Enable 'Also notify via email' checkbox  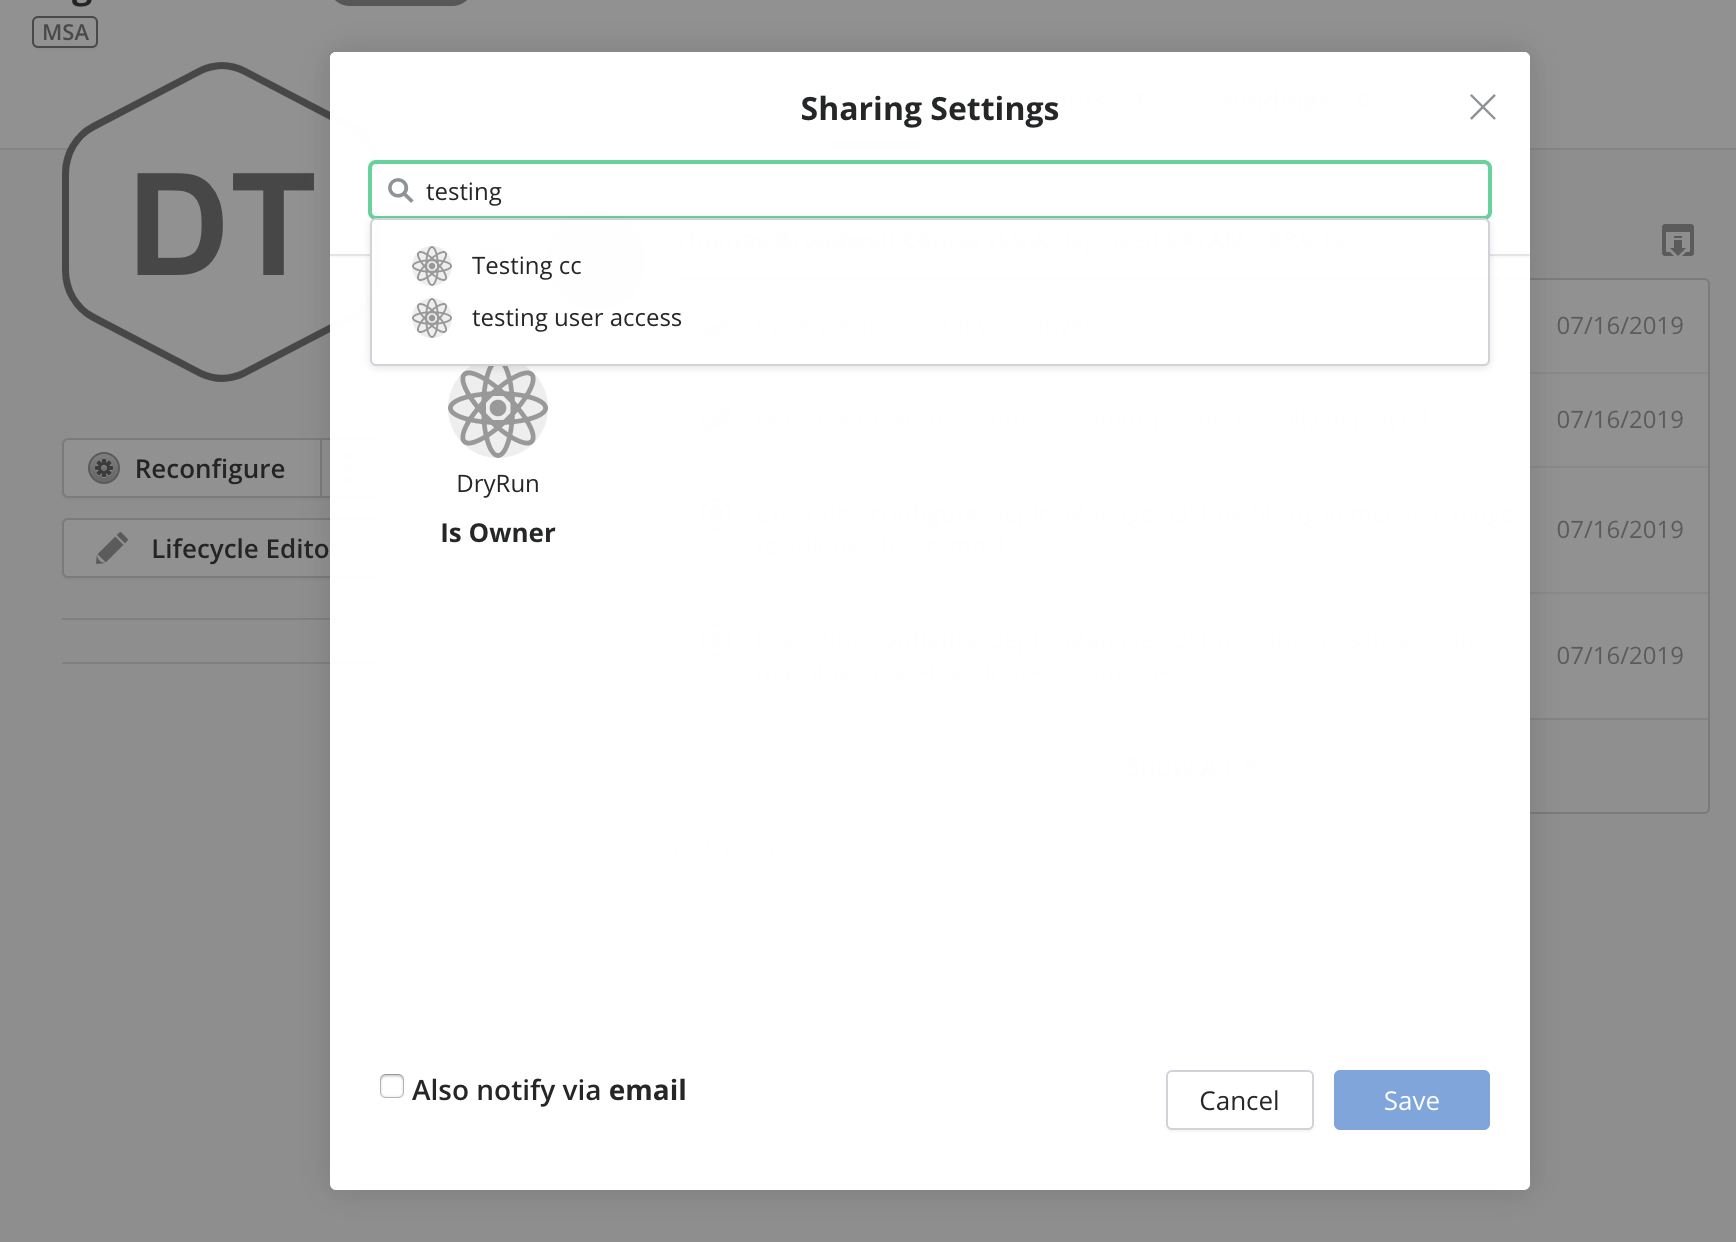(x=392, y=1086)
